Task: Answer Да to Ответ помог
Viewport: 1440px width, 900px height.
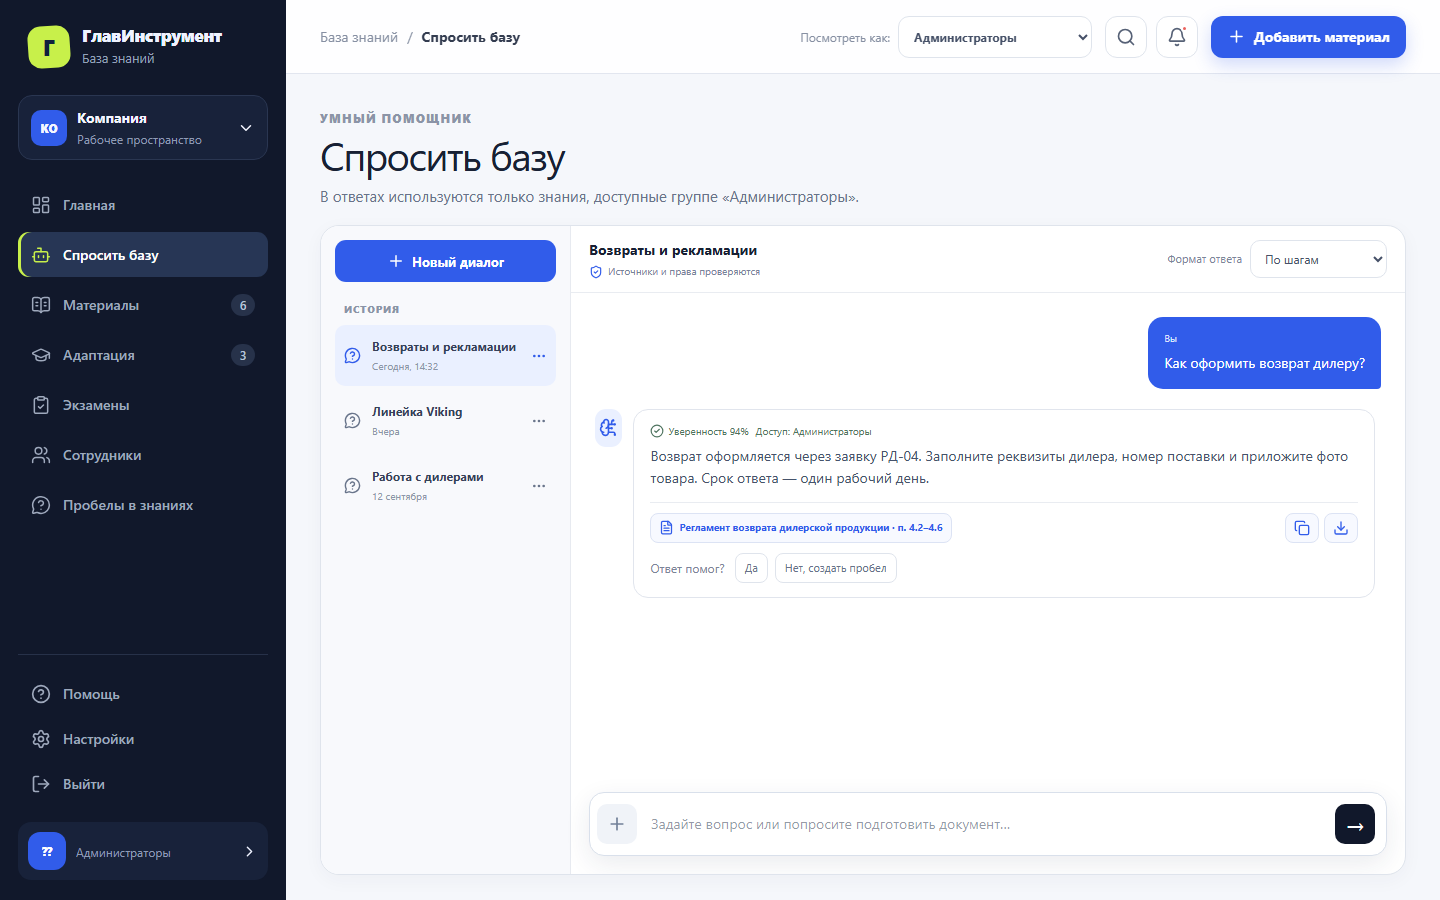Action: [x=751, y=568]
